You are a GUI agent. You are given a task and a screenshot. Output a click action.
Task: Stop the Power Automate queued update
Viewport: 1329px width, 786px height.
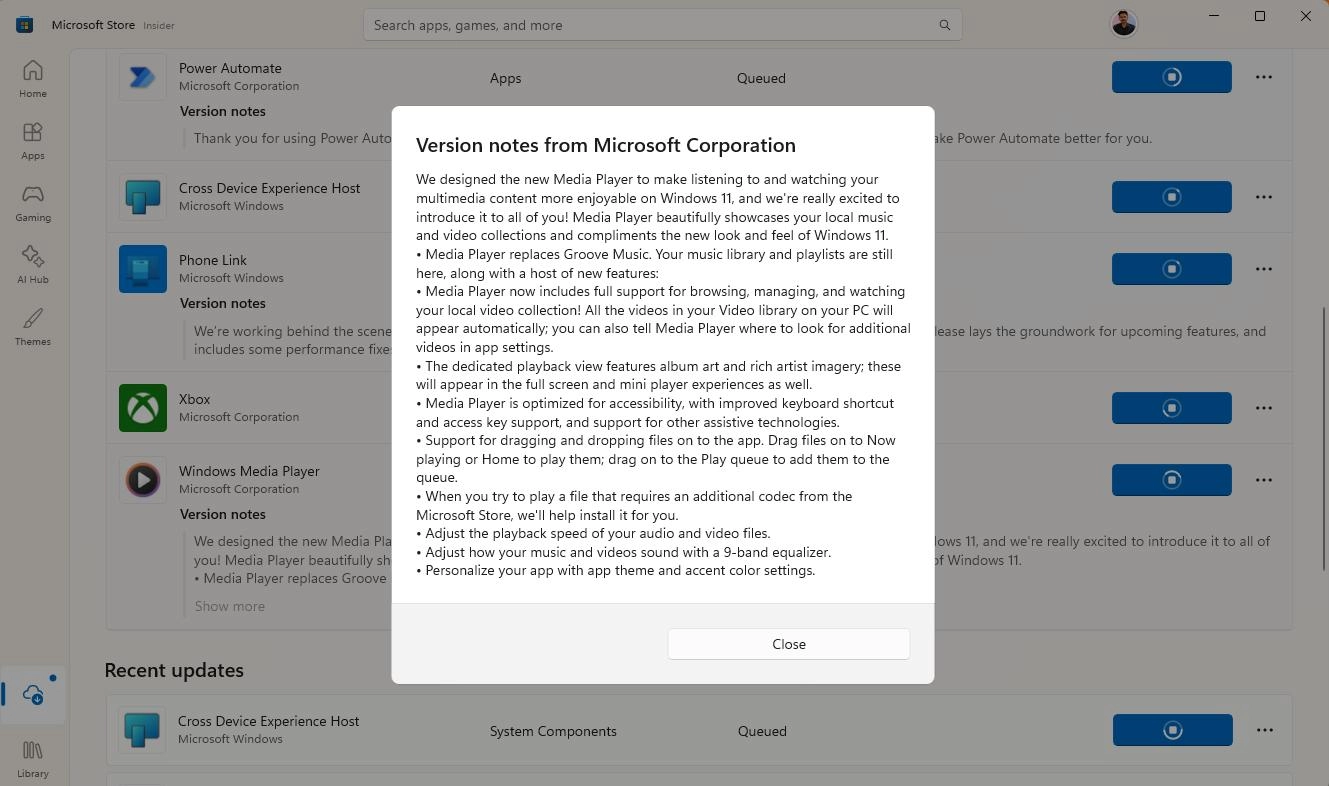(x=1171, y=77)
